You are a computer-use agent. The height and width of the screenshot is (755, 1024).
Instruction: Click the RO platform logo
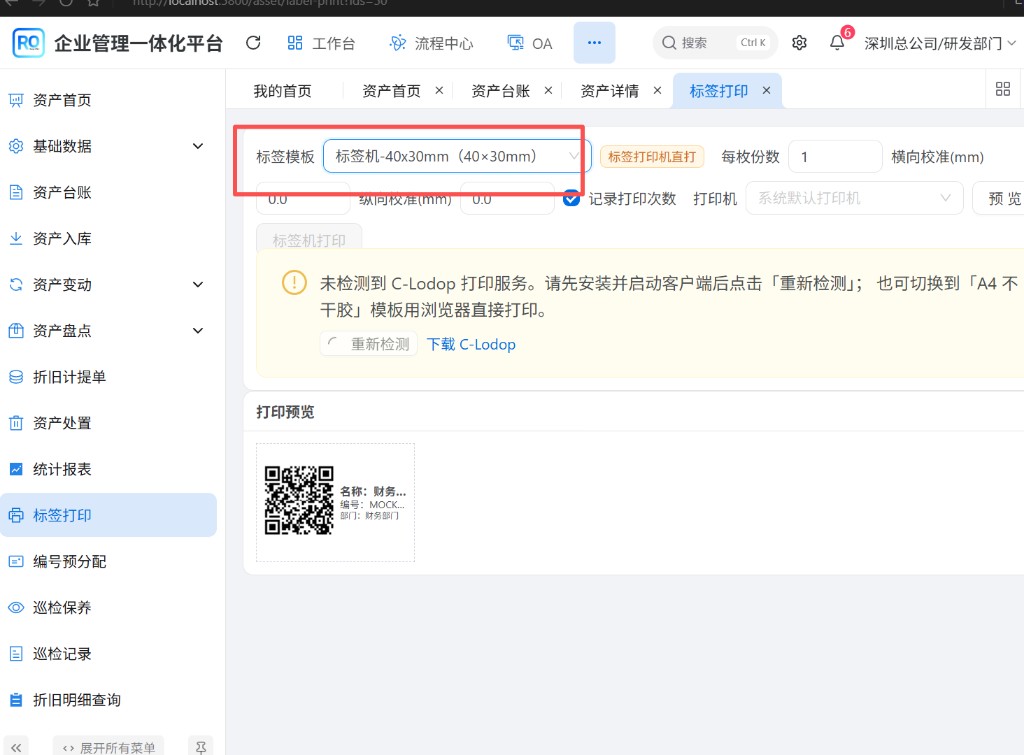click(x=29, y=43)
